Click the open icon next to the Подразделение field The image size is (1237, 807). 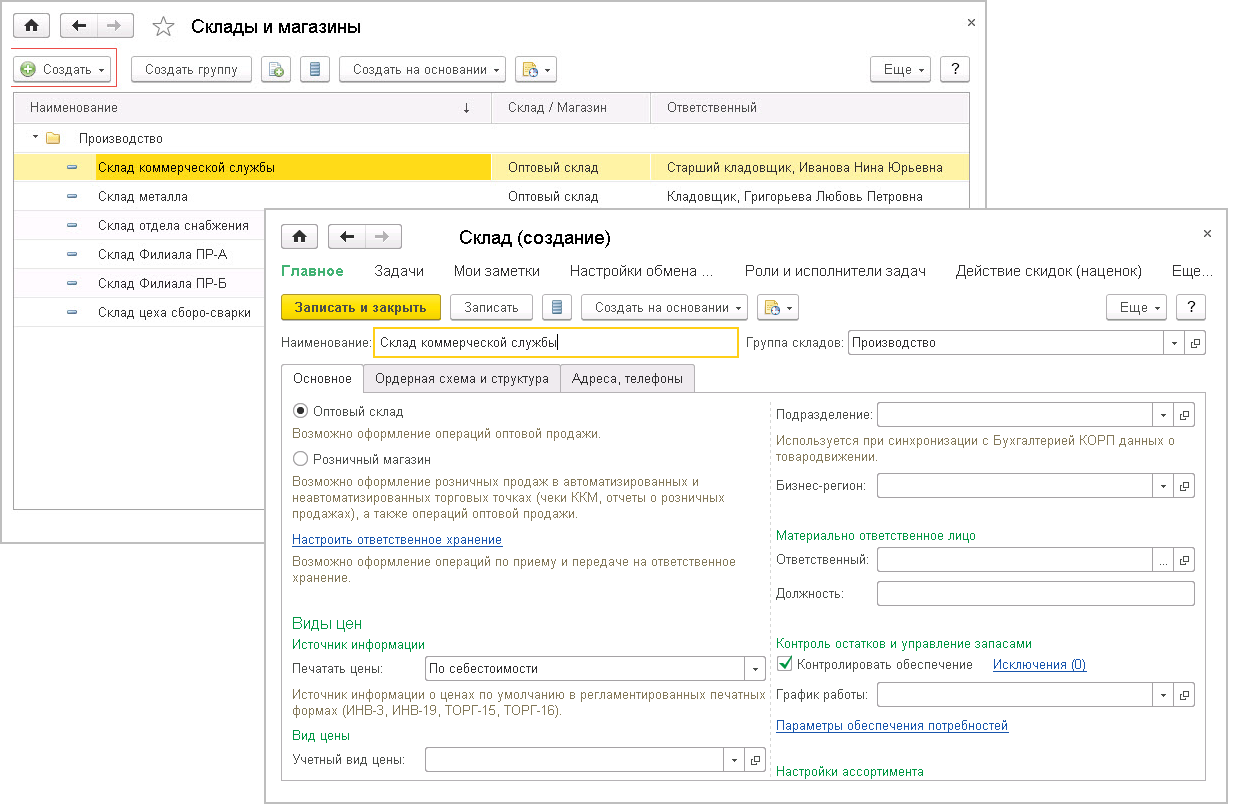(x=1184, y=415)
